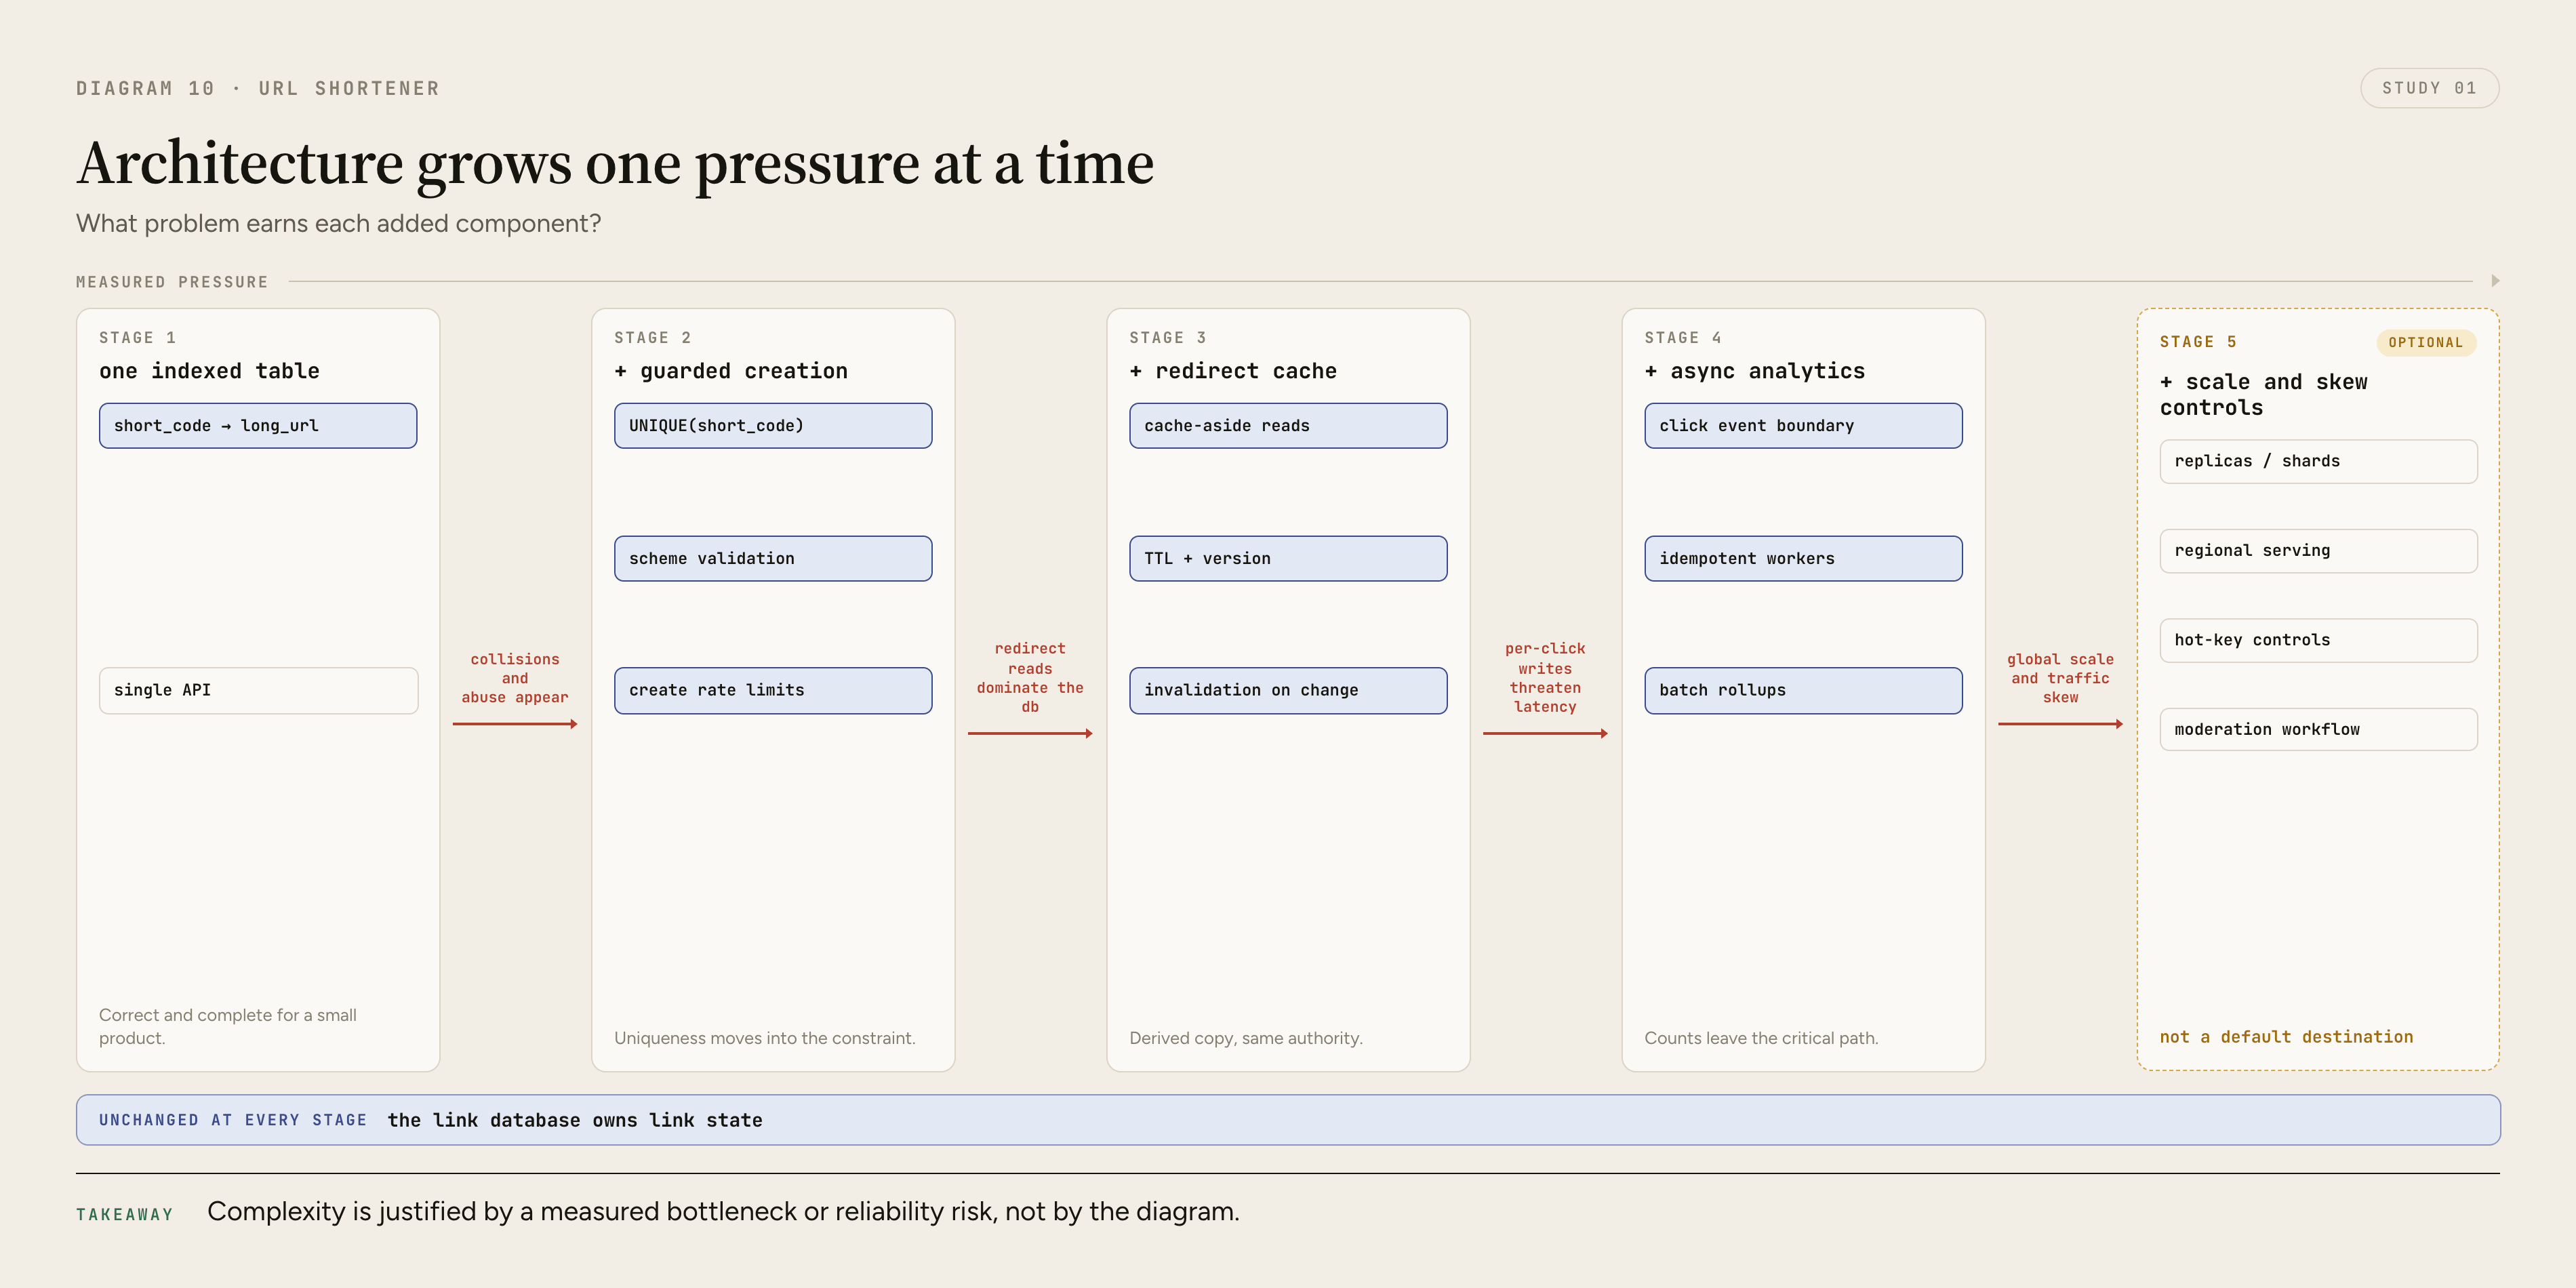
Task: Click the STAGE 5 label
Action: coord(2198,342)
